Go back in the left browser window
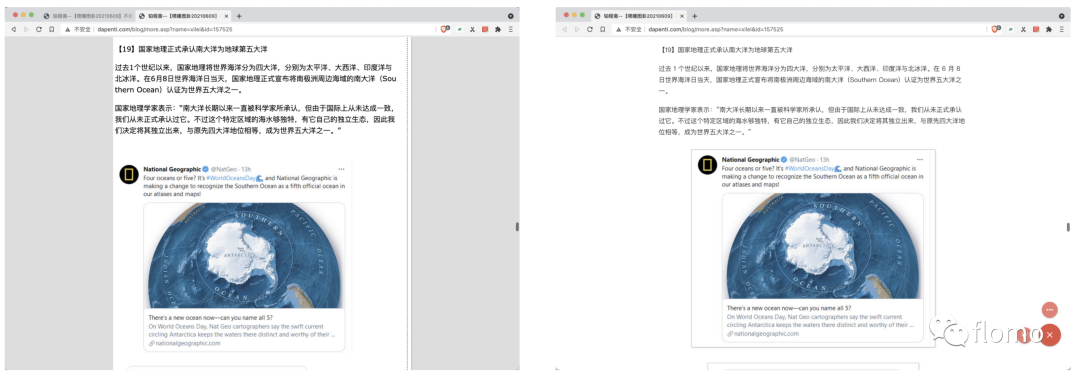Viewport: 1080px width, 378px height. (x=14, y=30)
